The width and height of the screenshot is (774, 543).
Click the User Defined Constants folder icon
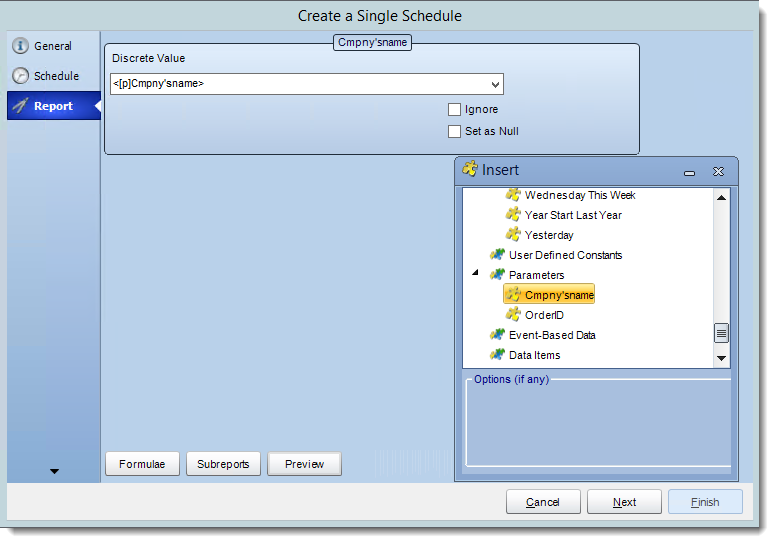coord(498,255)
